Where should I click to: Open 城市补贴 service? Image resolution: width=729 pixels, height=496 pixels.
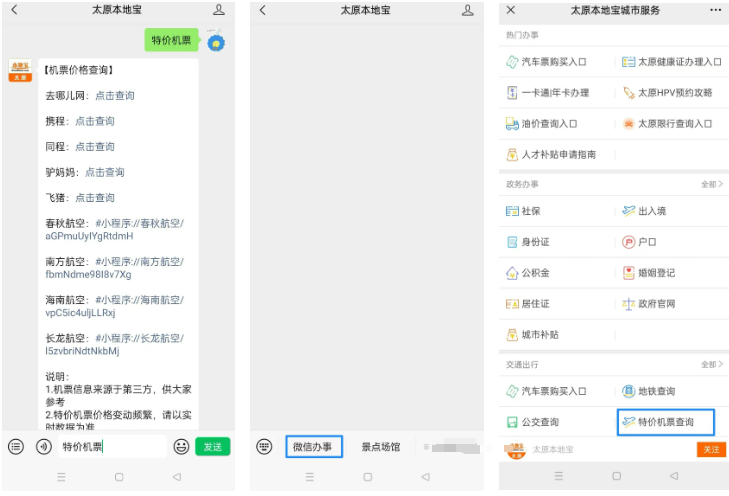click(532, 335)
